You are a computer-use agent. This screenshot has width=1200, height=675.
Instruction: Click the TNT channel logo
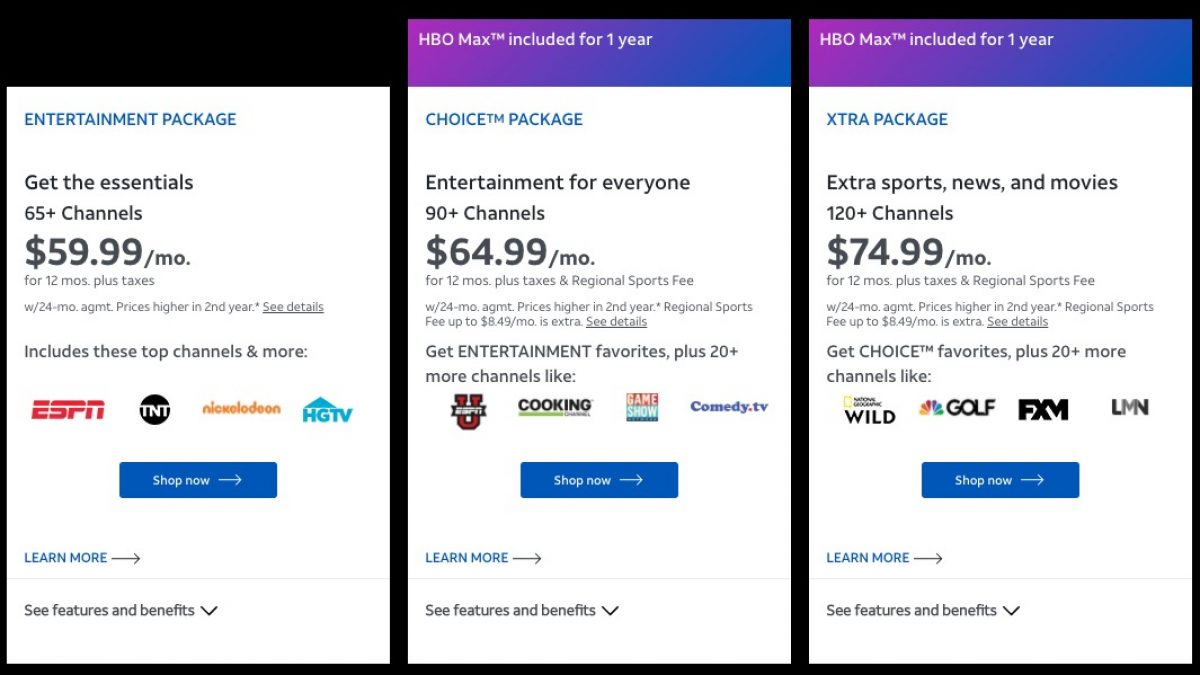point(155,409)
